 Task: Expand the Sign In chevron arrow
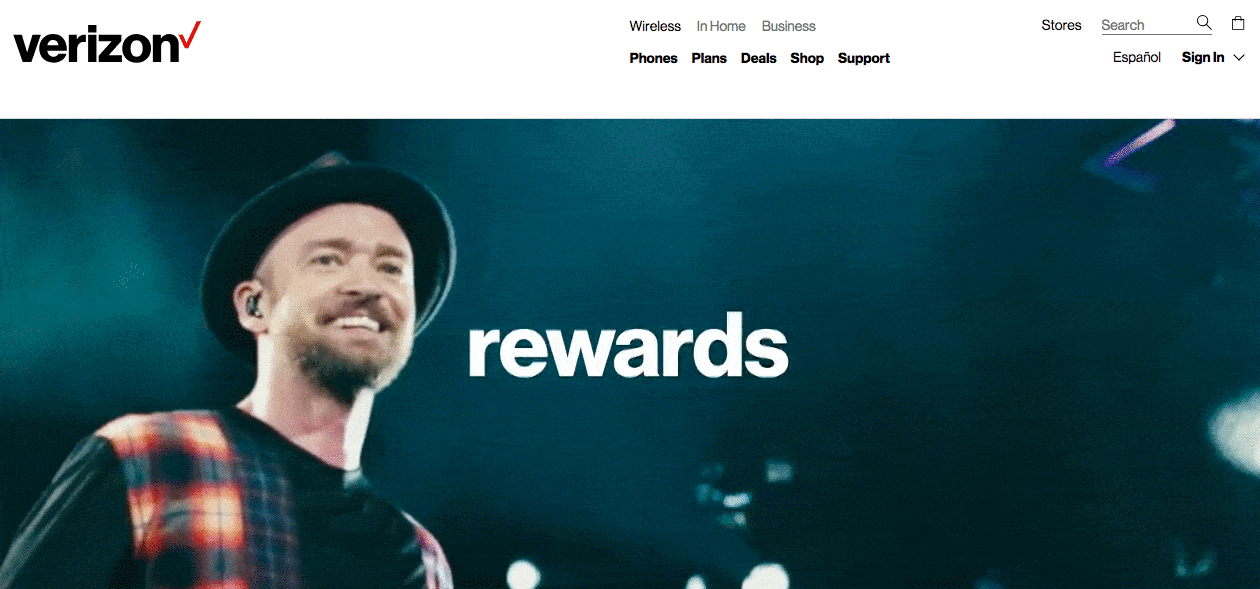1239,58
